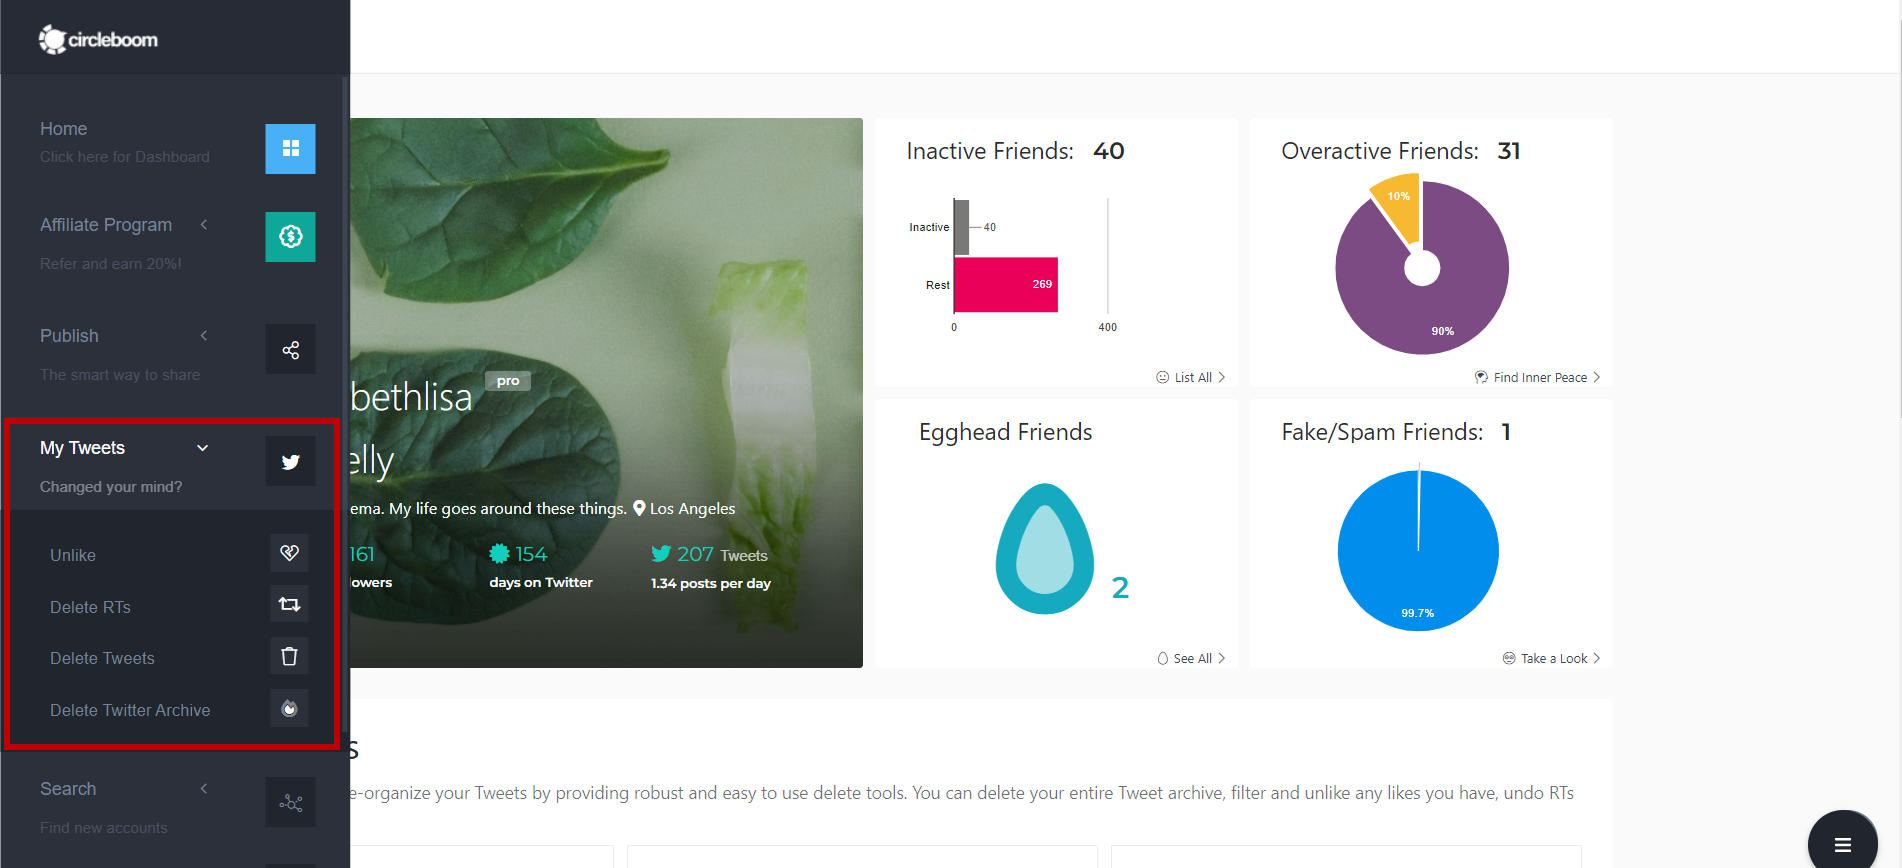Expand the Publish submenu arrow

pos(204,336)
